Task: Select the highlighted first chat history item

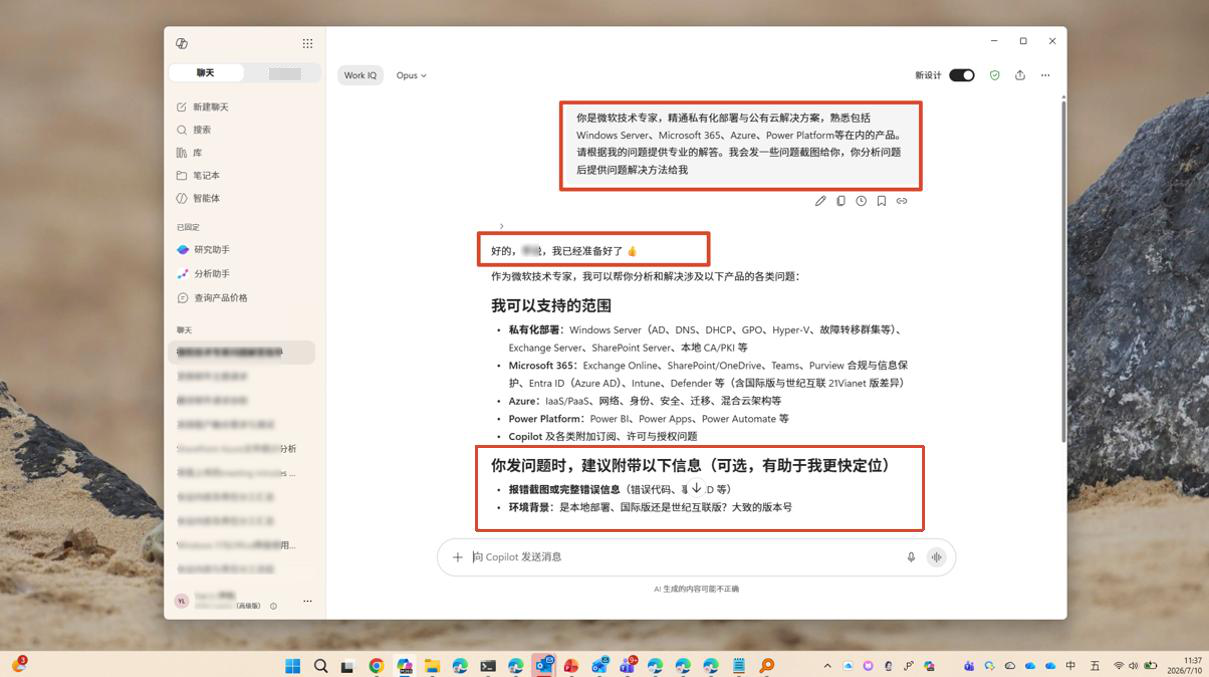Action: (x=243, y=352)
